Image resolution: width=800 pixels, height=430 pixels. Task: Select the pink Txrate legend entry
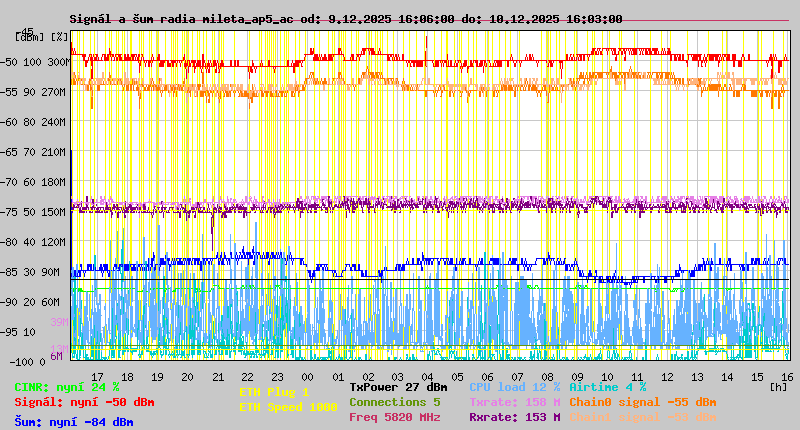click(514, 402)
